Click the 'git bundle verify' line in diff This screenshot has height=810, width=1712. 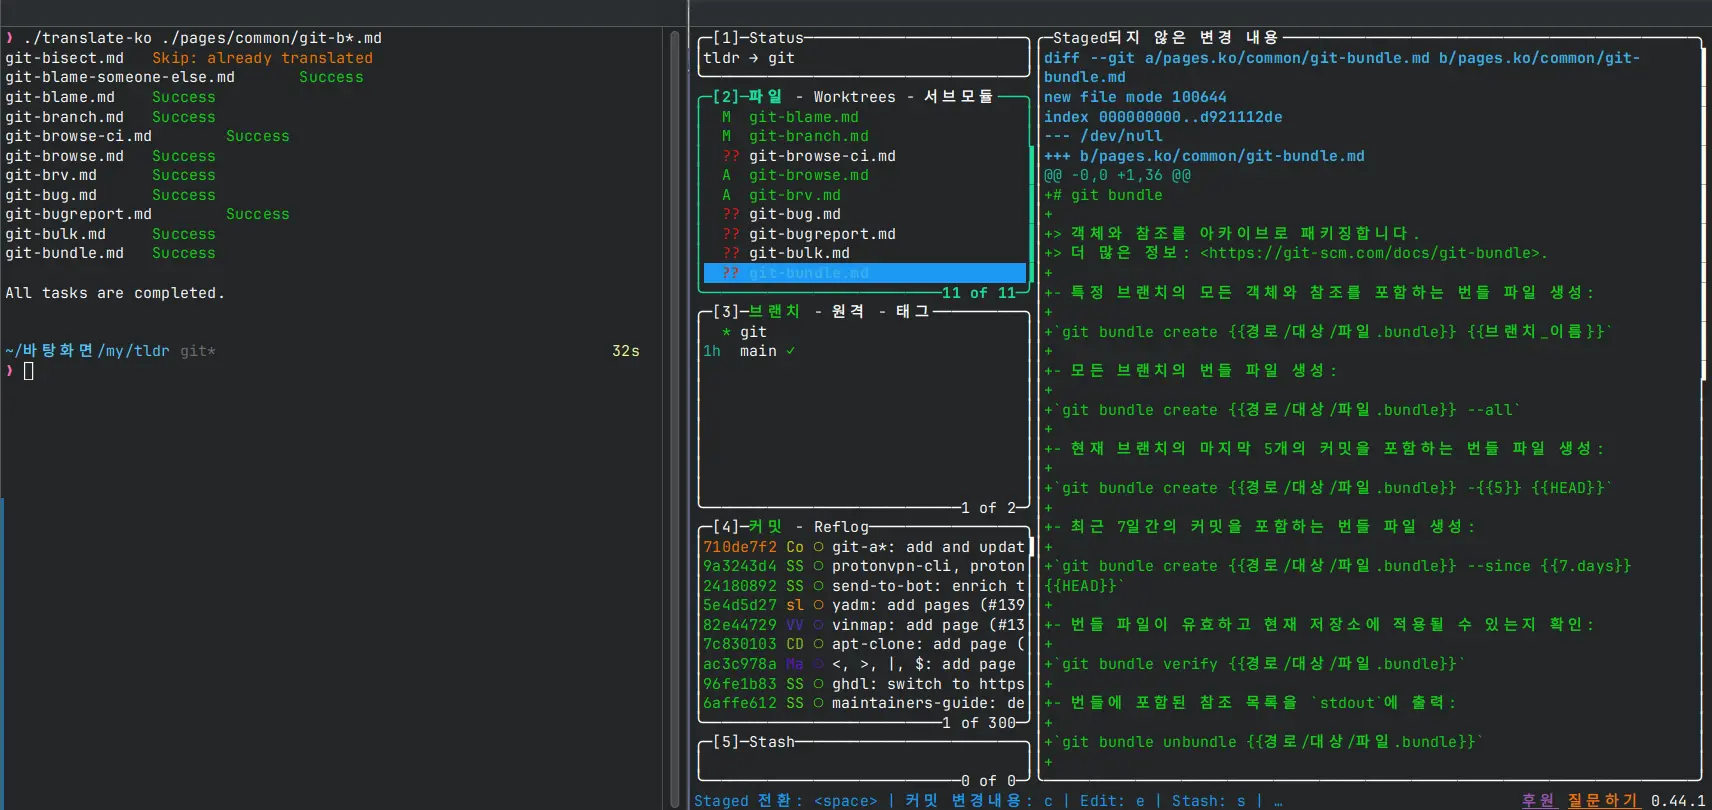pyautogui.click(x=1255, y=664)
